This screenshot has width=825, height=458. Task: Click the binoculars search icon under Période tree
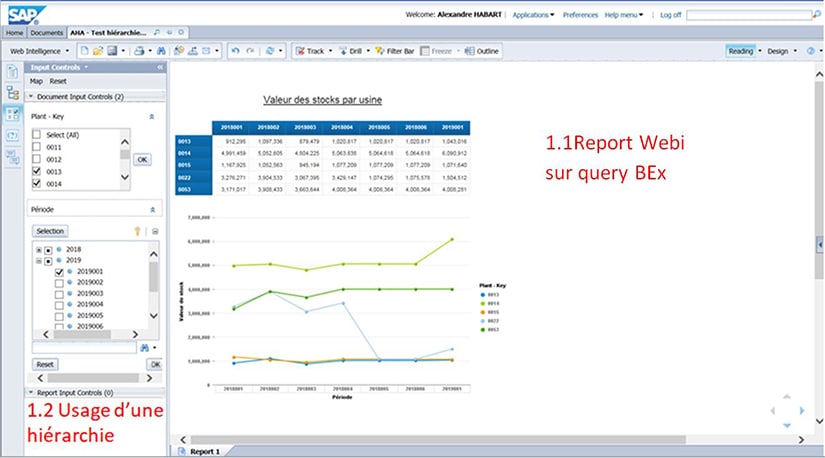[x=144, y=348]
